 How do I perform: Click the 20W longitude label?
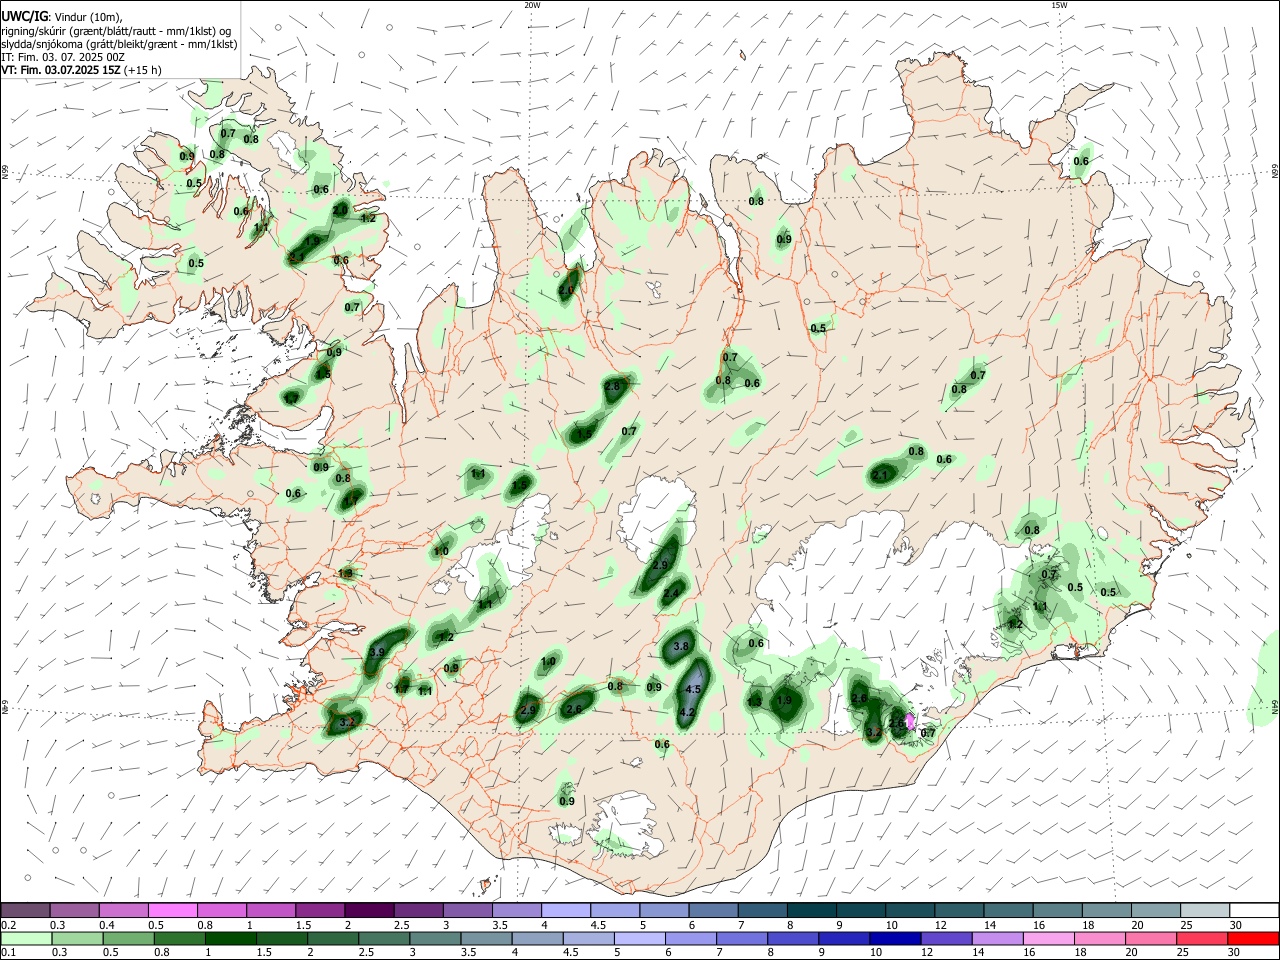pos(533,5)
